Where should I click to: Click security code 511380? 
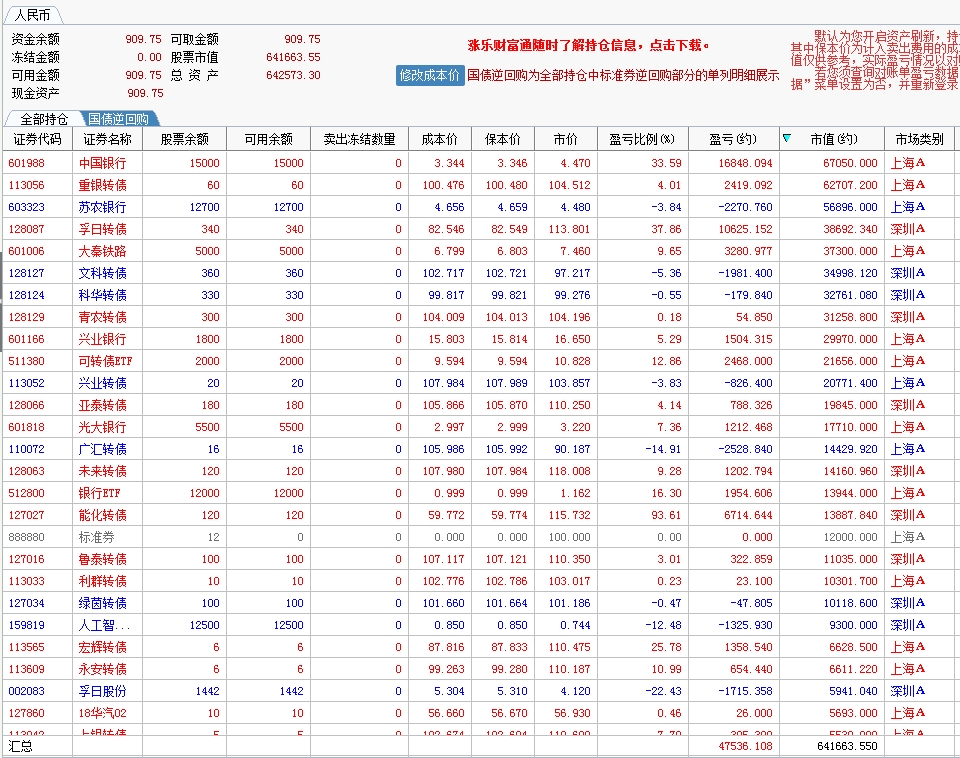coord(26,362)
